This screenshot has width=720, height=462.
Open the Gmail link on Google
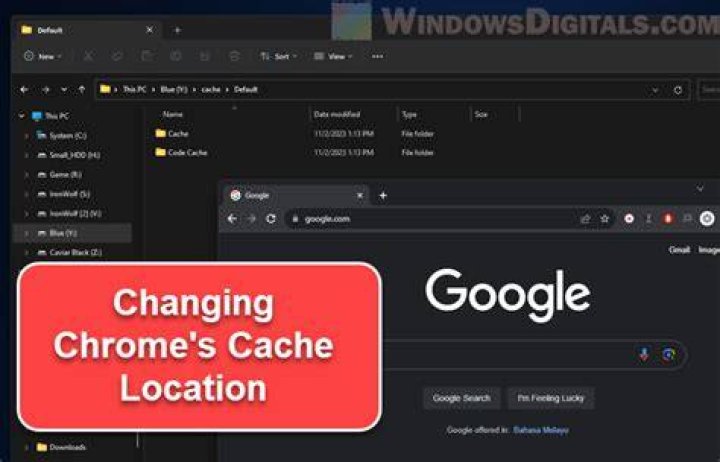[x=679, y=250]
